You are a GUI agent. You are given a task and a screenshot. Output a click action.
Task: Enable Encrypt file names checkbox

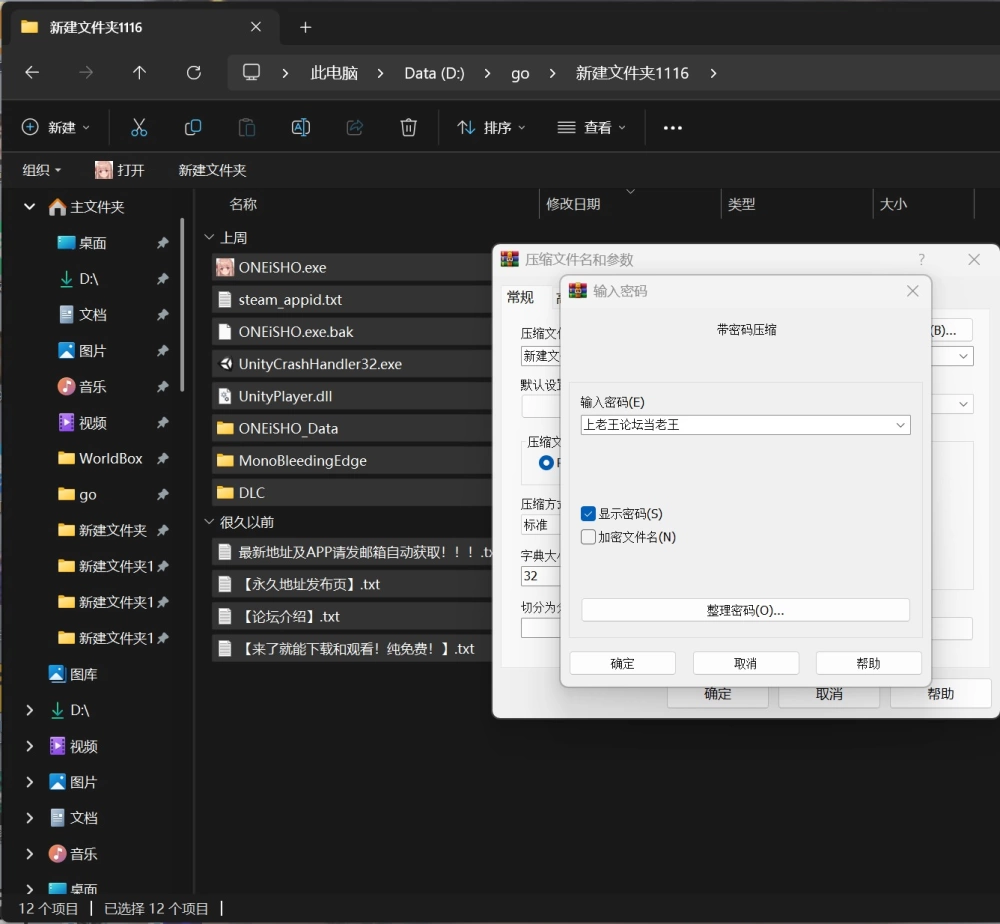click(x=588, y=537)
